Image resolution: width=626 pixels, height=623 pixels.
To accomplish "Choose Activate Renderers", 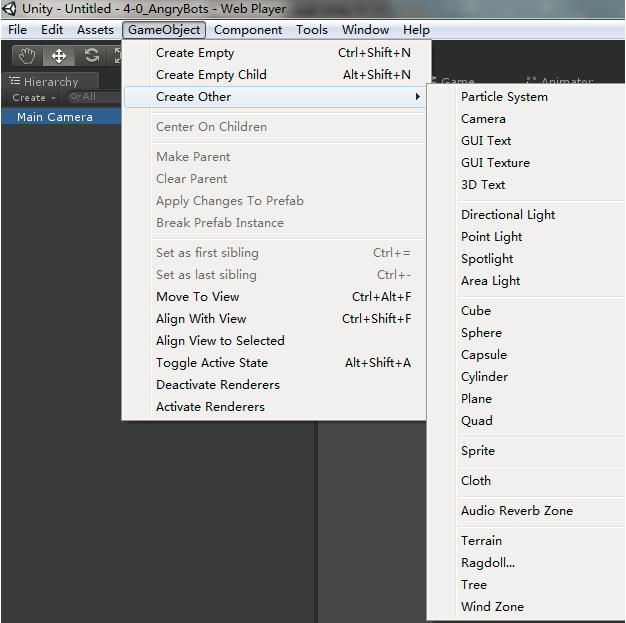I will [275, 407].
